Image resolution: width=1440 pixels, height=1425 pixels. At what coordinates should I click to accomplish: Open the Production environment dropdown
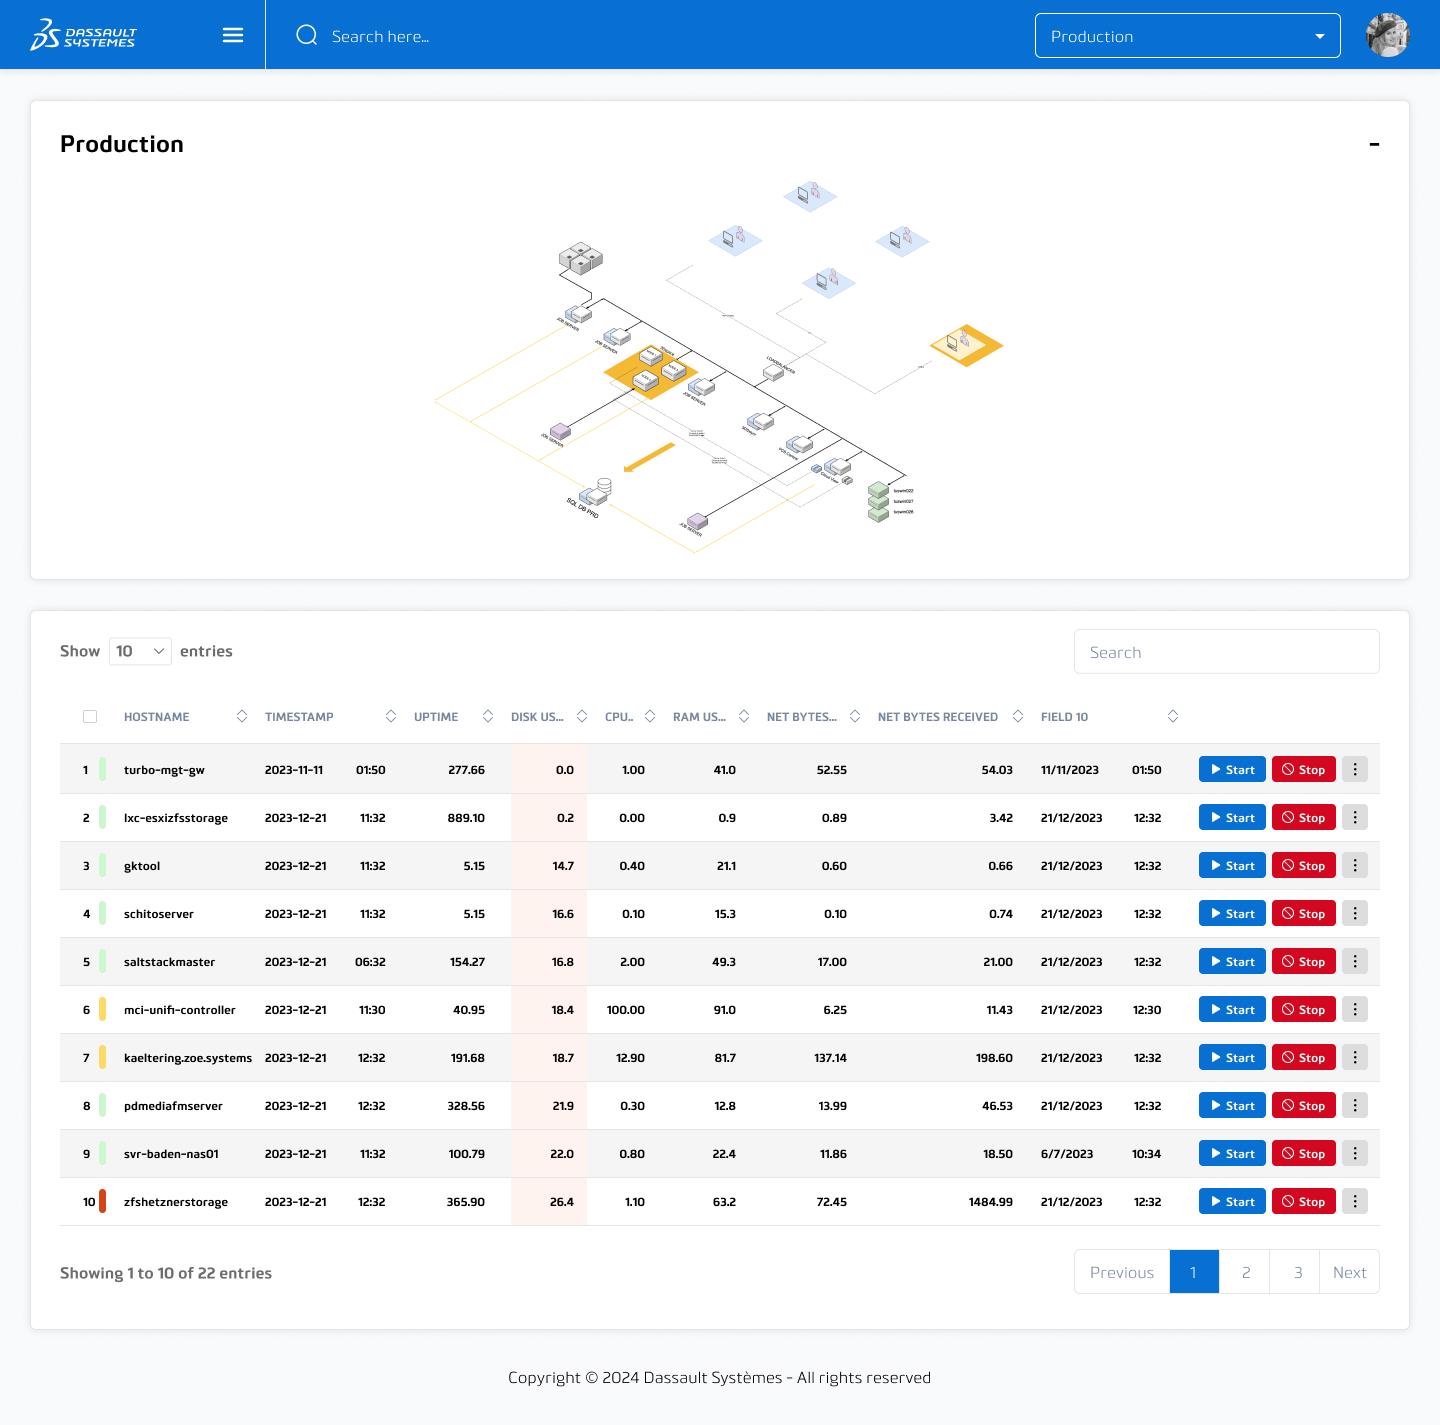click(x=1187, y=35)
